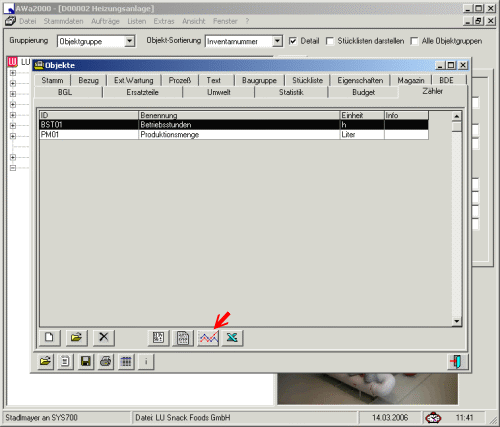Switch to the Statistik tab
This screenshot has height=427, width=500.
[291, 92]
